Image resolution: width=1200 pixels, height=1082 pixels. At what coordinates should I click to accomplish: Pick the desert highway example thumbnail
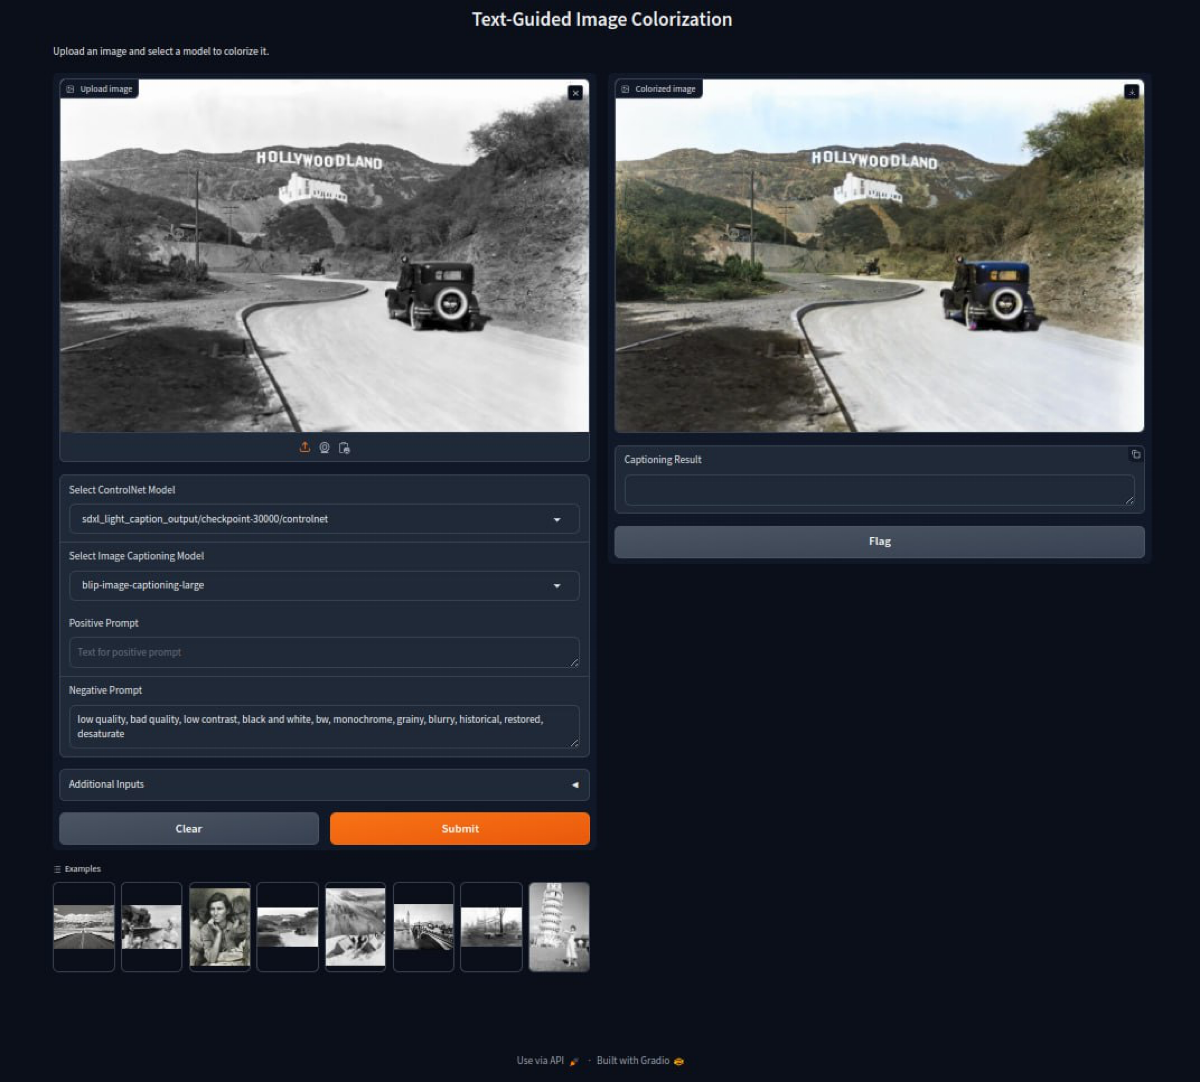coord(84,927)
